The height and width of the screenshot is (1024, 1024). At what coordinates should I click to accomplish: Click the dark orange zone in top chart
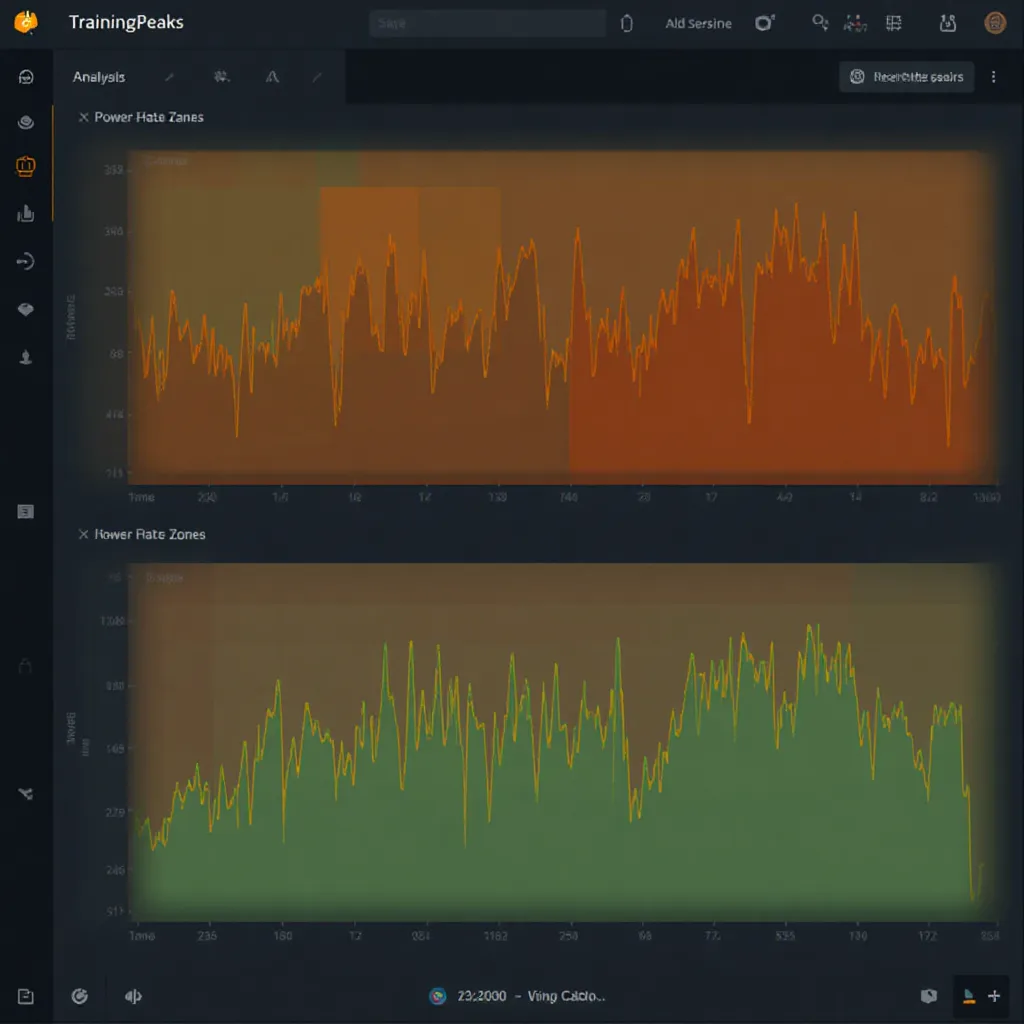click(760, 400)
